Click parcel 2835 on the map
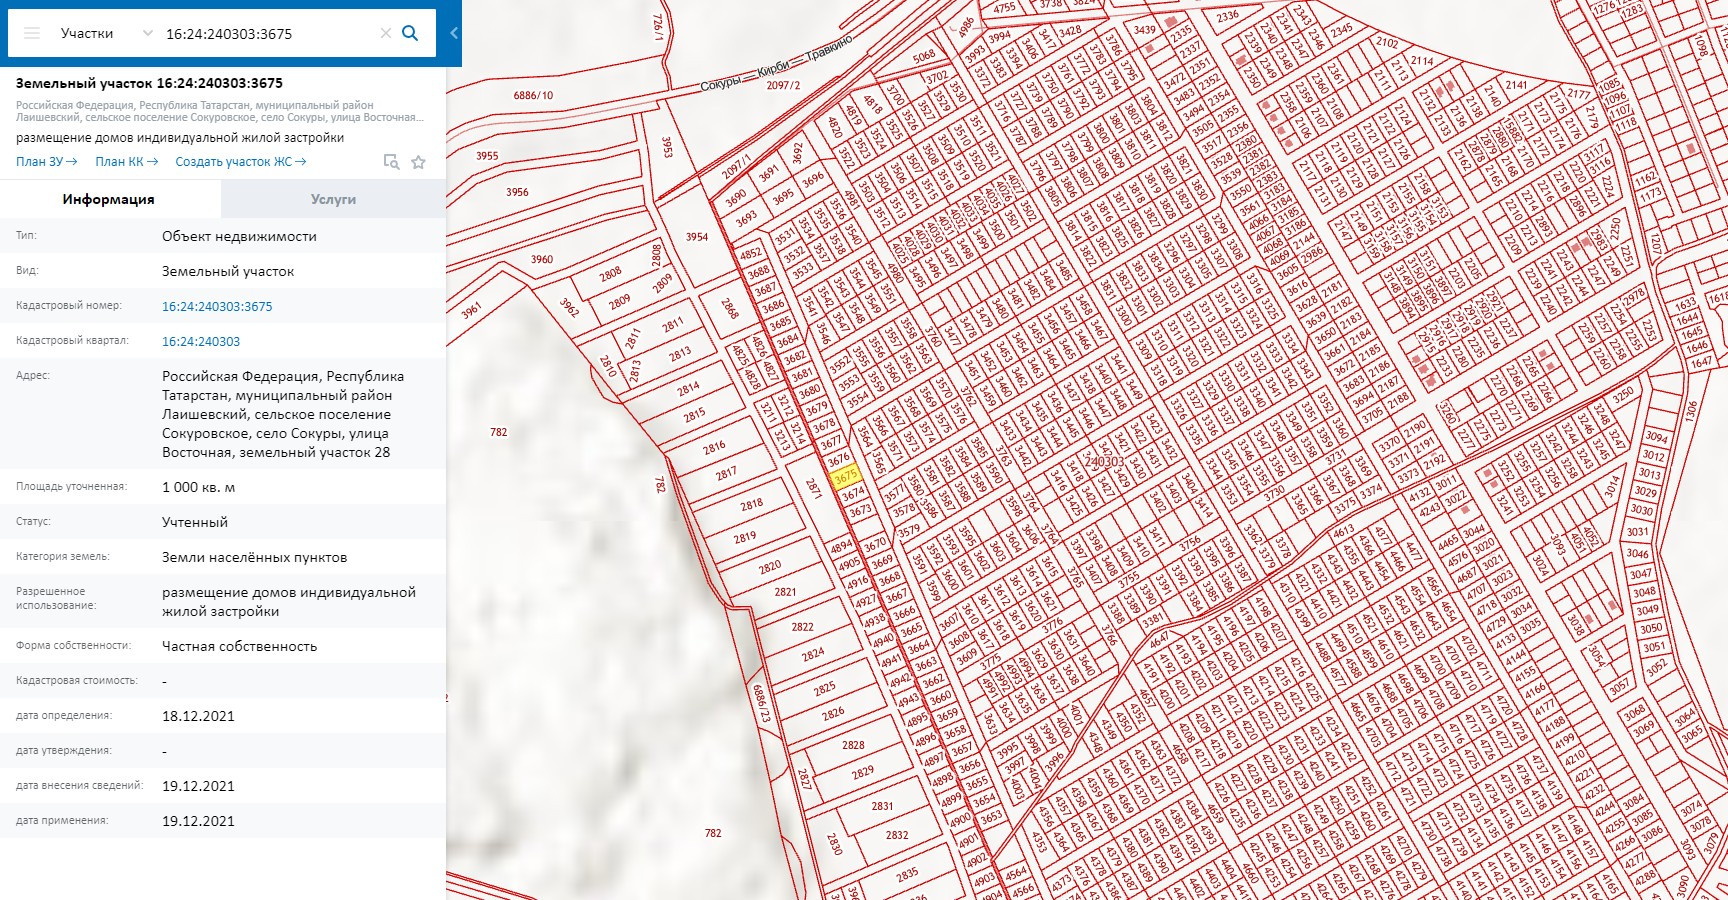 click(907, 874)
